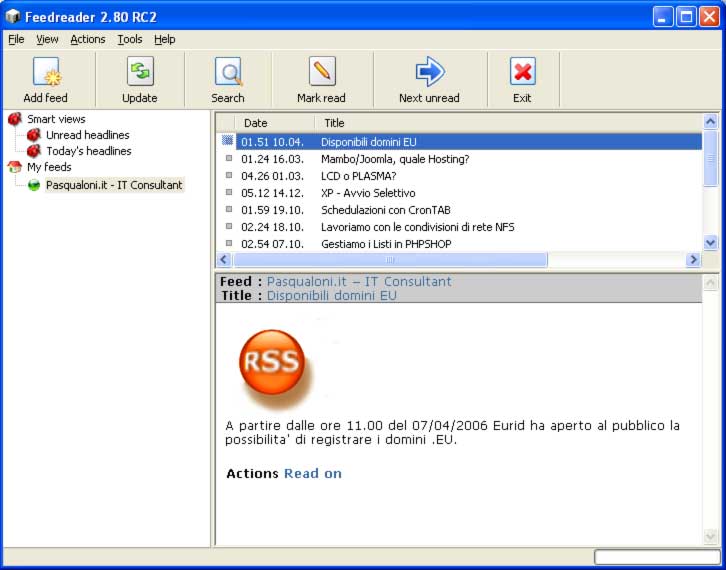Click status marker for Mambo/Joomla row

click(229, 158)
